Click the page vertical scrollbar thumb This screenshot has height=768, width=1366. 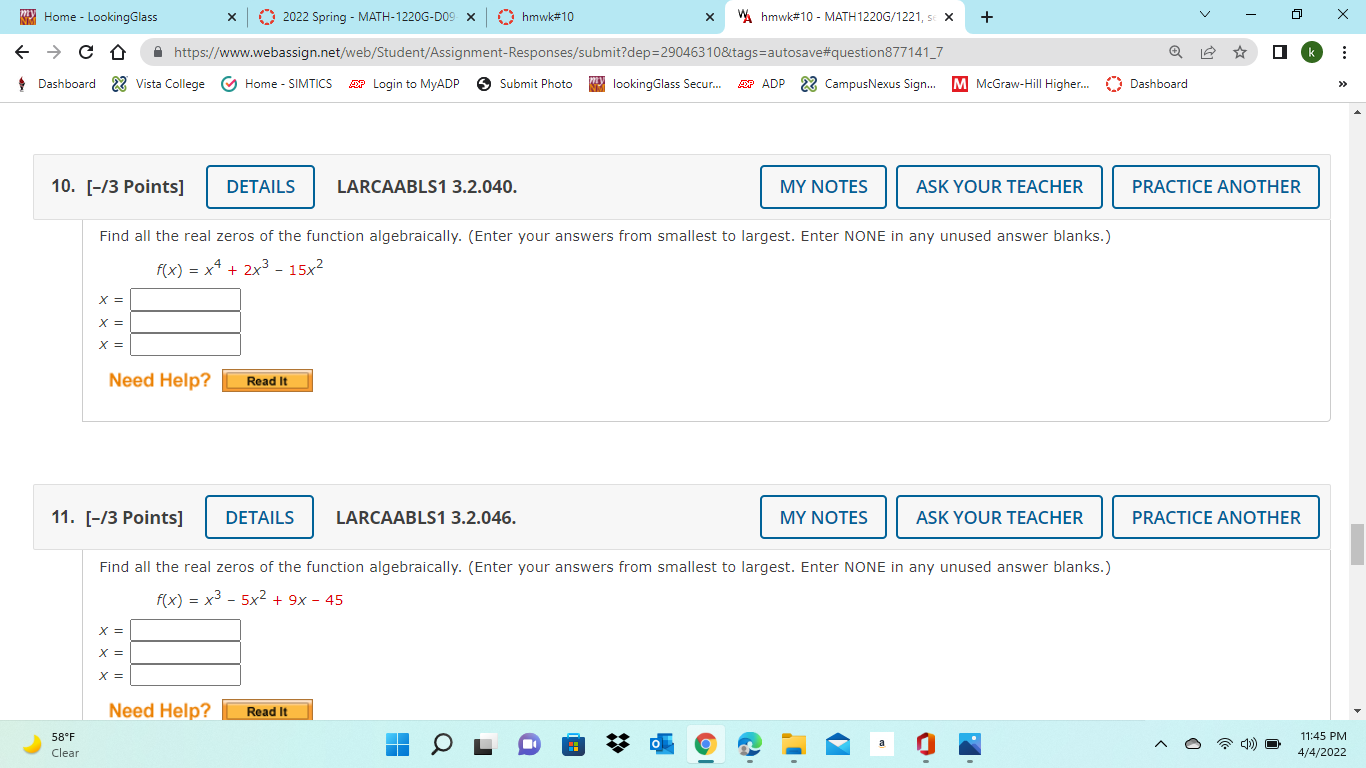[x=1357, y=544]
